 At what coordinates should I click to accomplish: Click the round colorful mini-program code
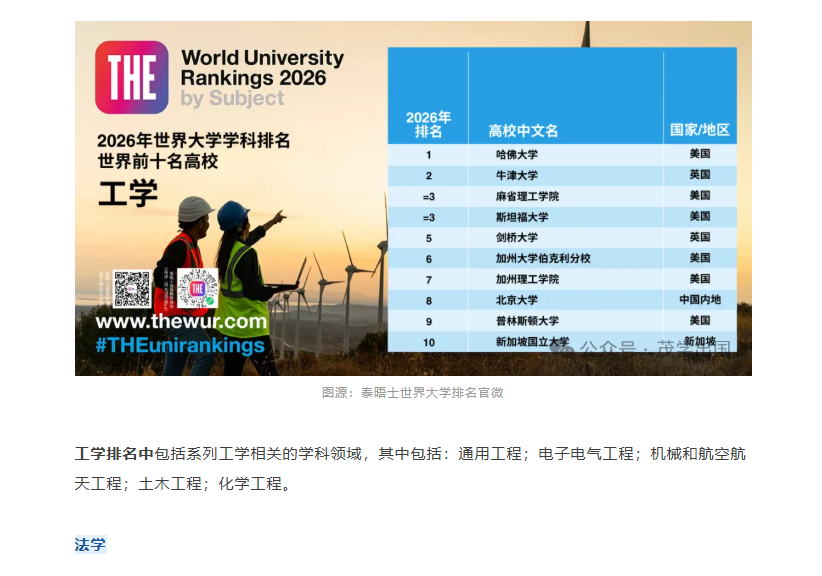tap(198, 289)
